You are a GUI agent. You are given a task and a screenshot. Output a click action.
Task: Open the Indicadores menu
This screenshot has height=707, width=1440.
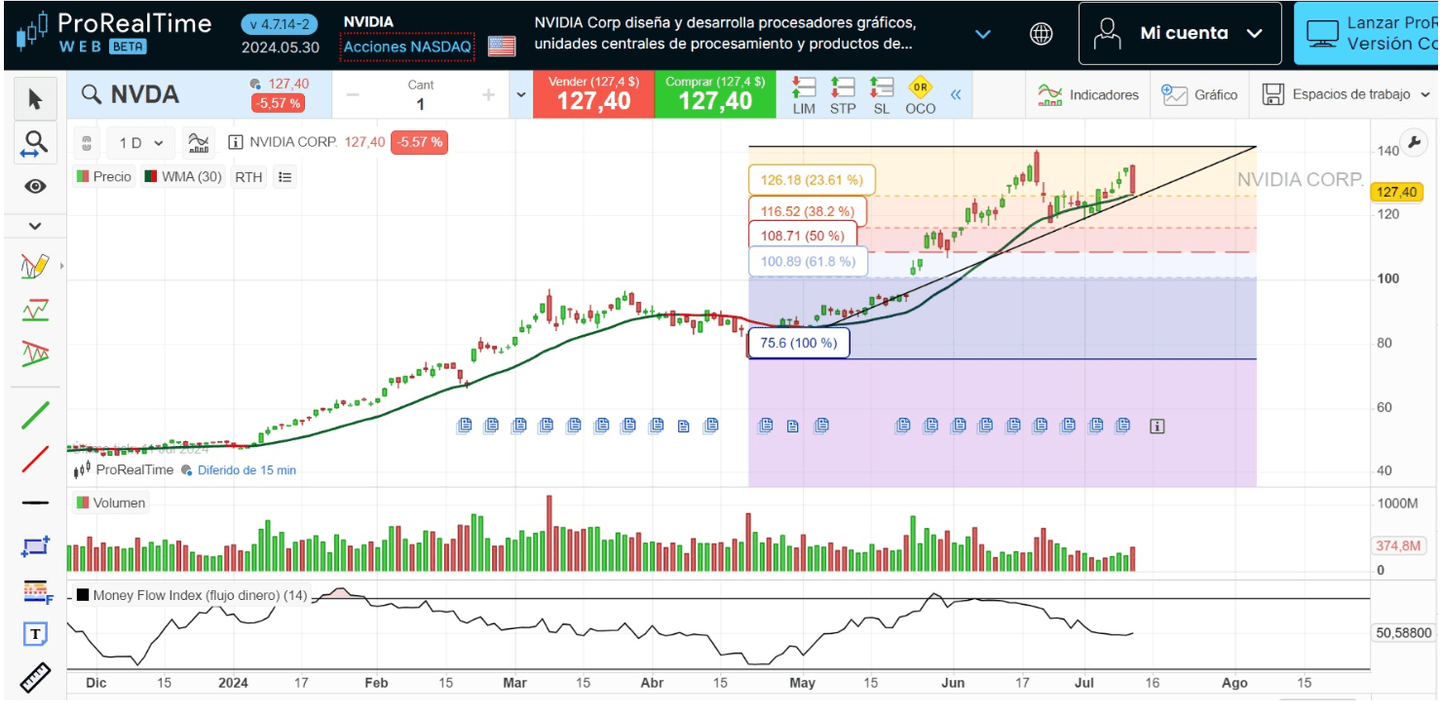[1088, 95]
